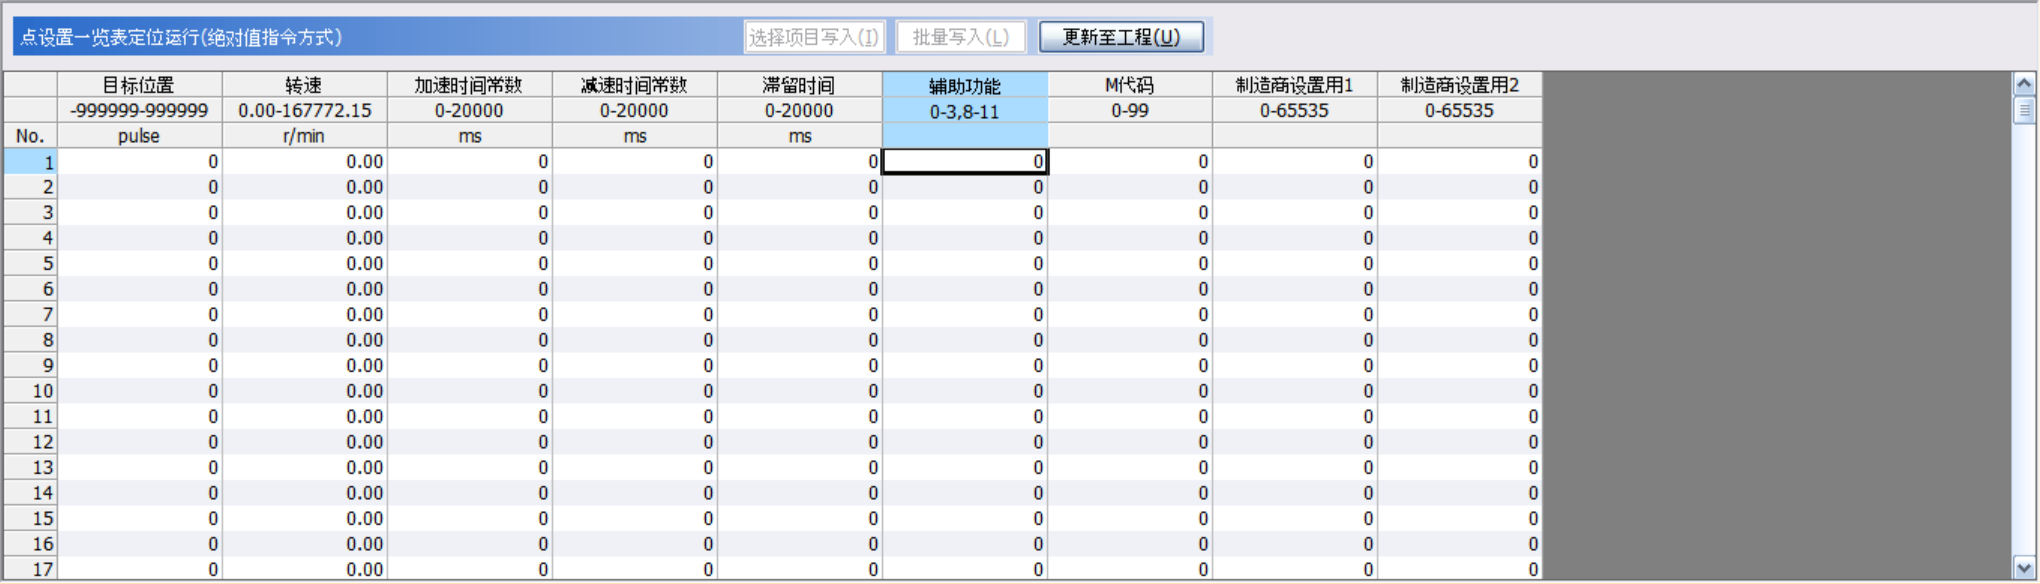Click the 制造商设置用1 column header
The image size is (2040, 584).
point(1294,85)
